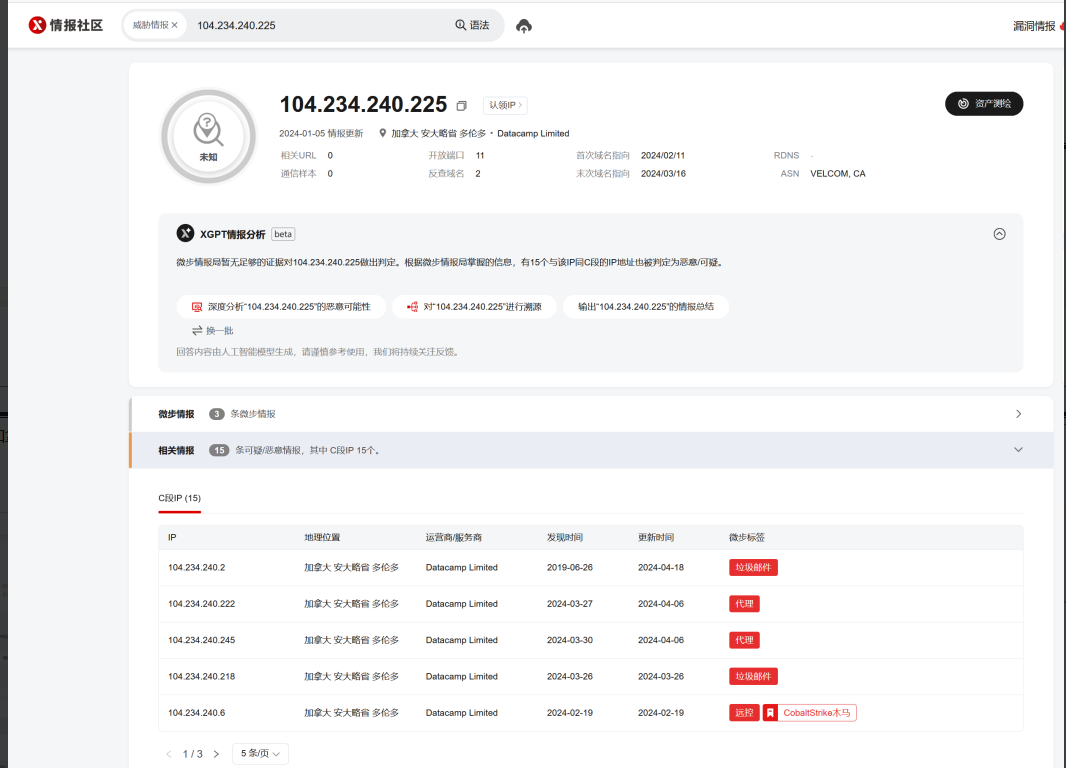This screenshot has width=1066, height=768.
Task: Click the 进行溯源 trace suggestion
Action: pos(474,307)
